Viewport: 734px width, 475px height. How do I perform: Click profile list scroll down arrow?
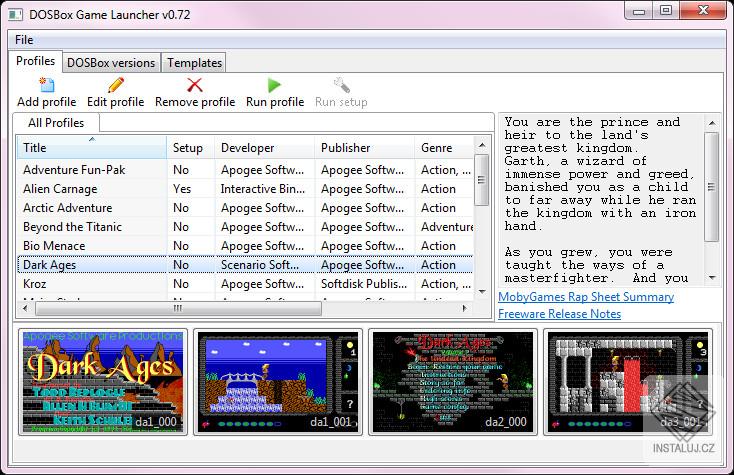tap(482, 292)
